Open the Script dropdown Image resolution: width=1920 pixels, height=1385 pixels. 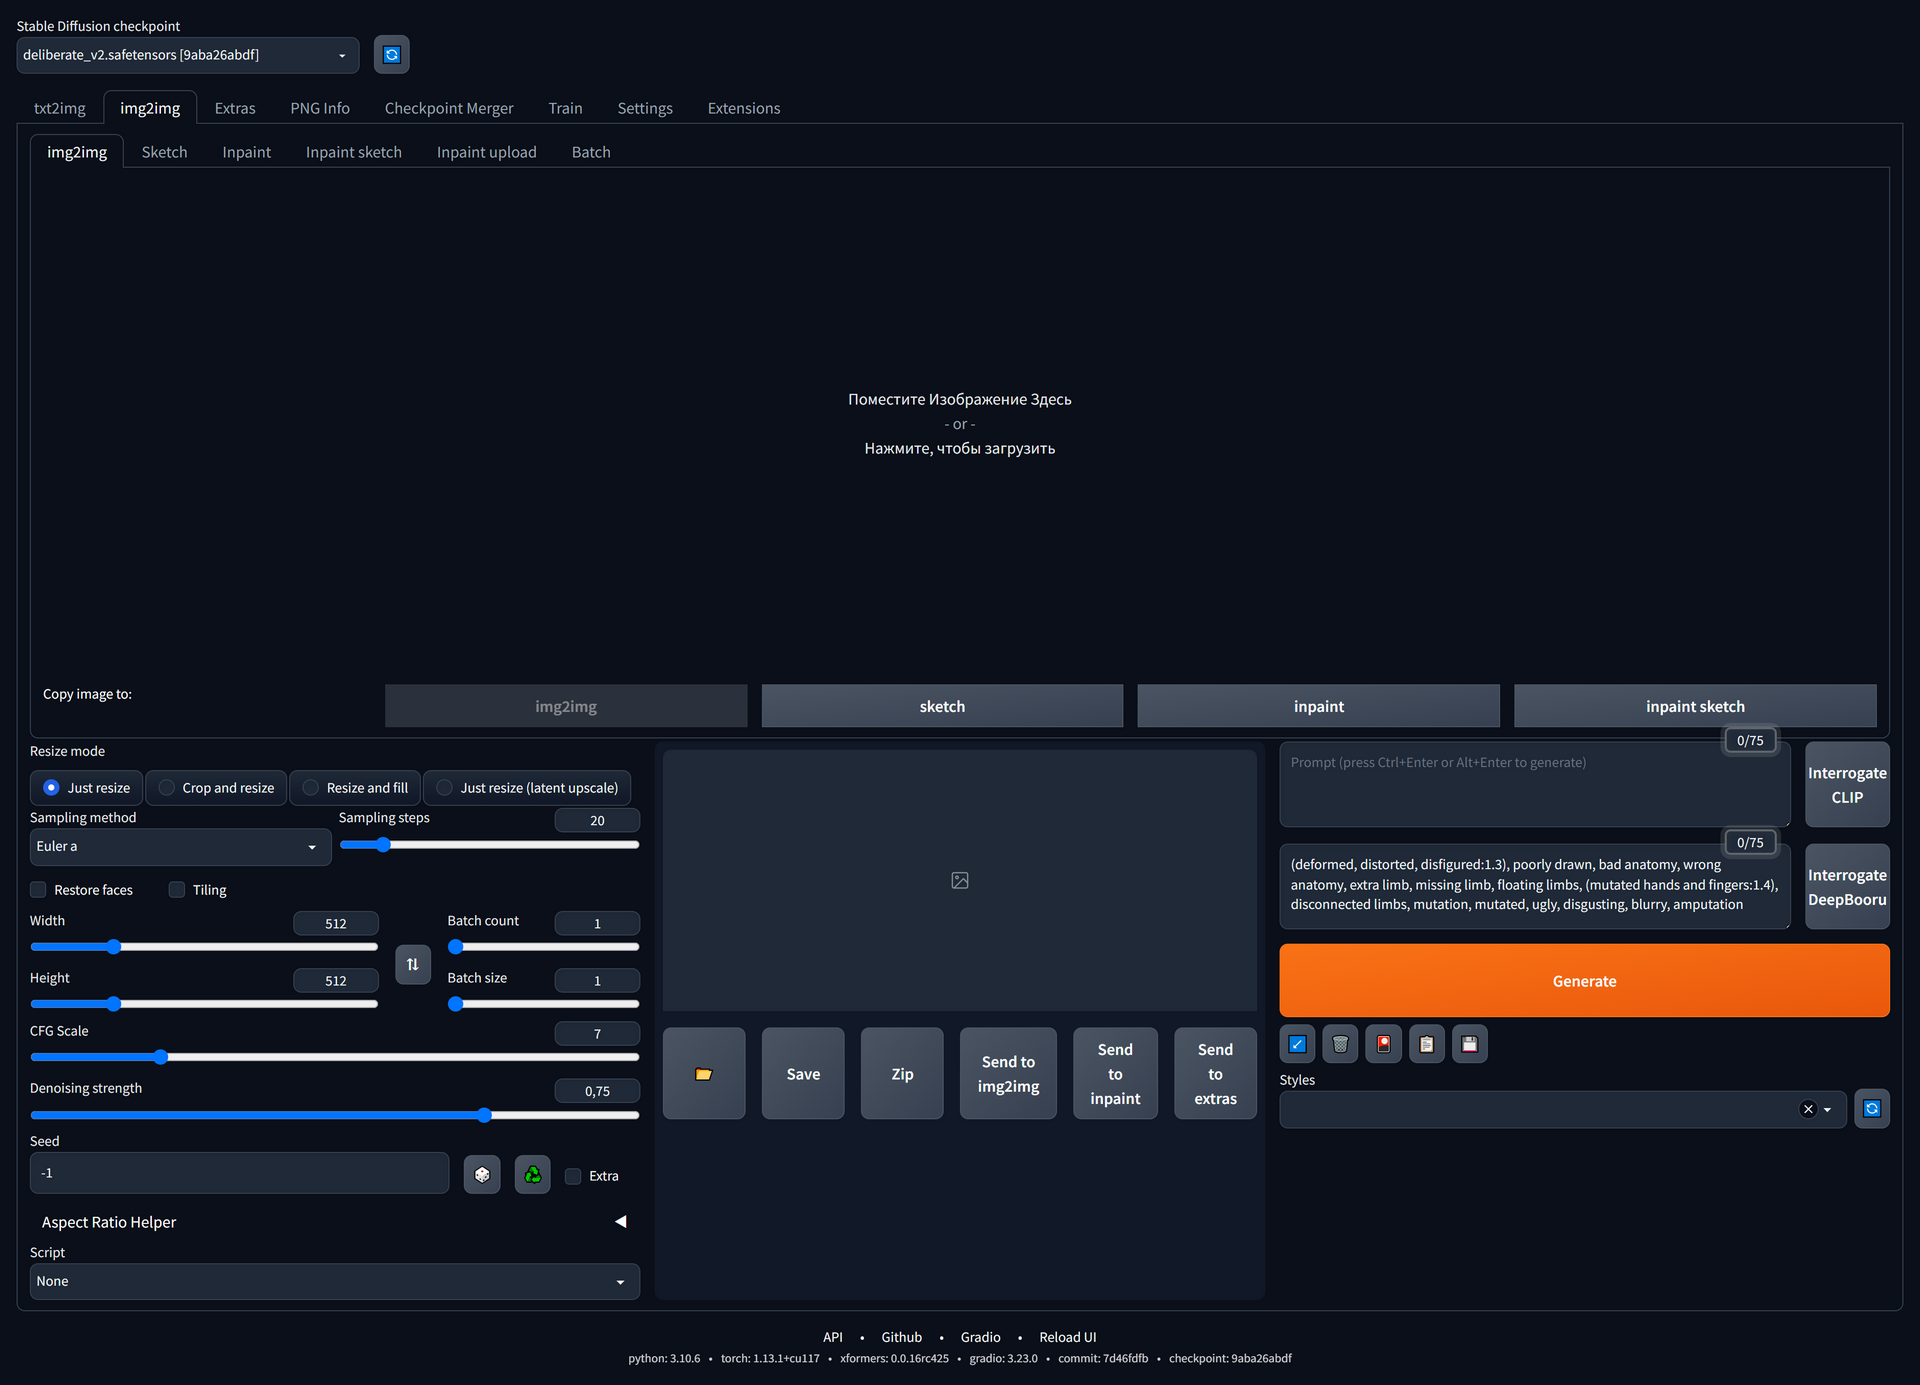pos(334,1282)
